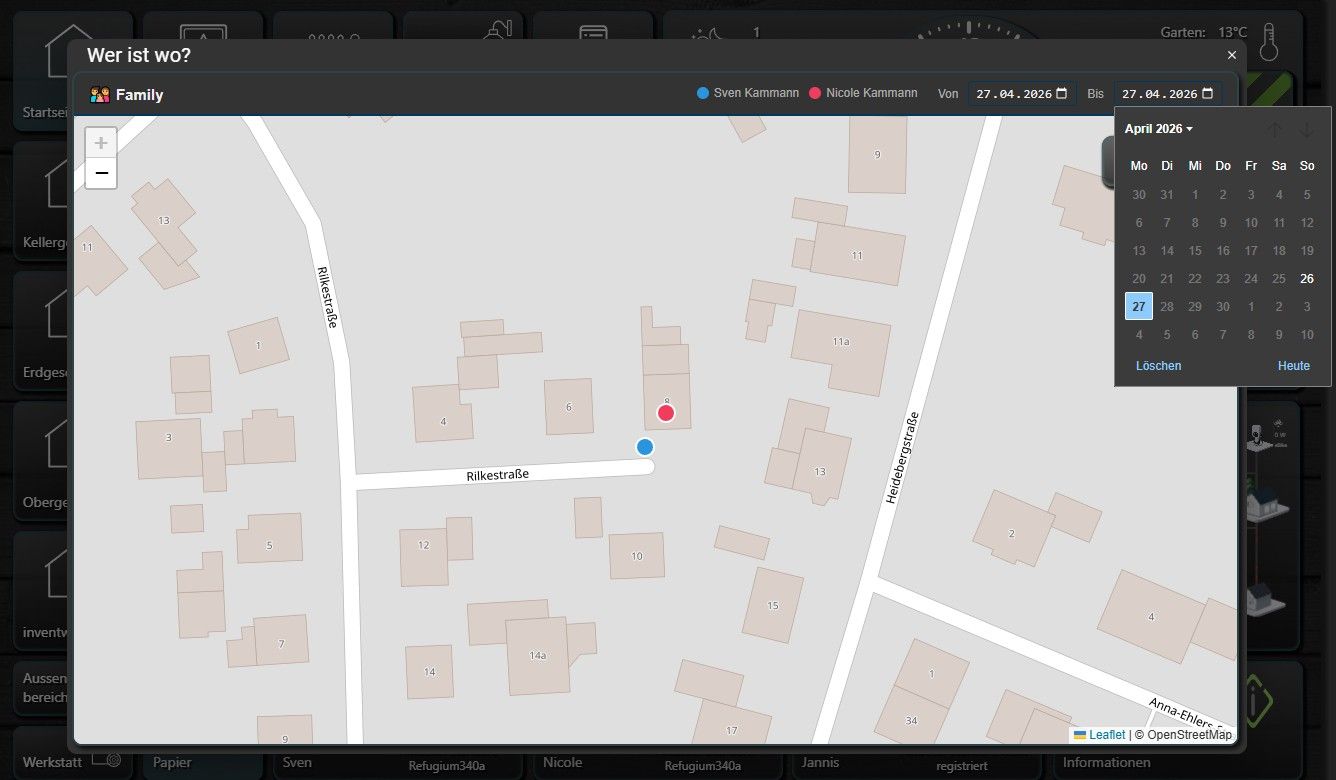Zoom in on the map
The width and height of the screenshot is (1336, 780).
coord(101,143)
